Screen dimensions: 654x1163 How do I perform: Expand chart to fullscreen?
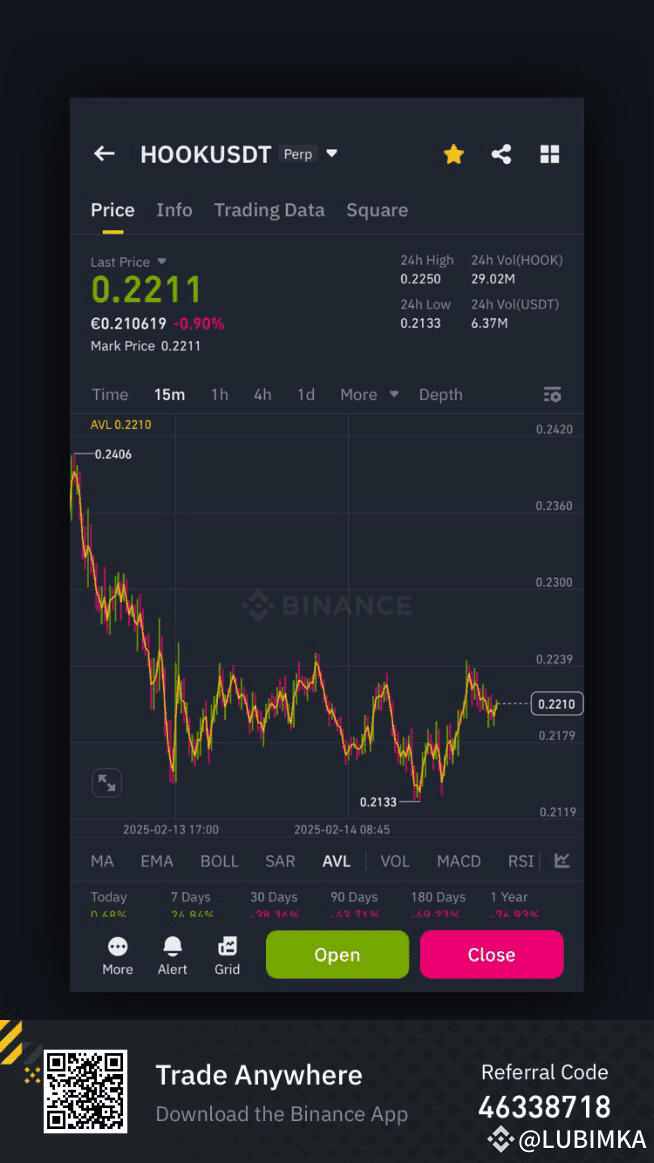106,782
